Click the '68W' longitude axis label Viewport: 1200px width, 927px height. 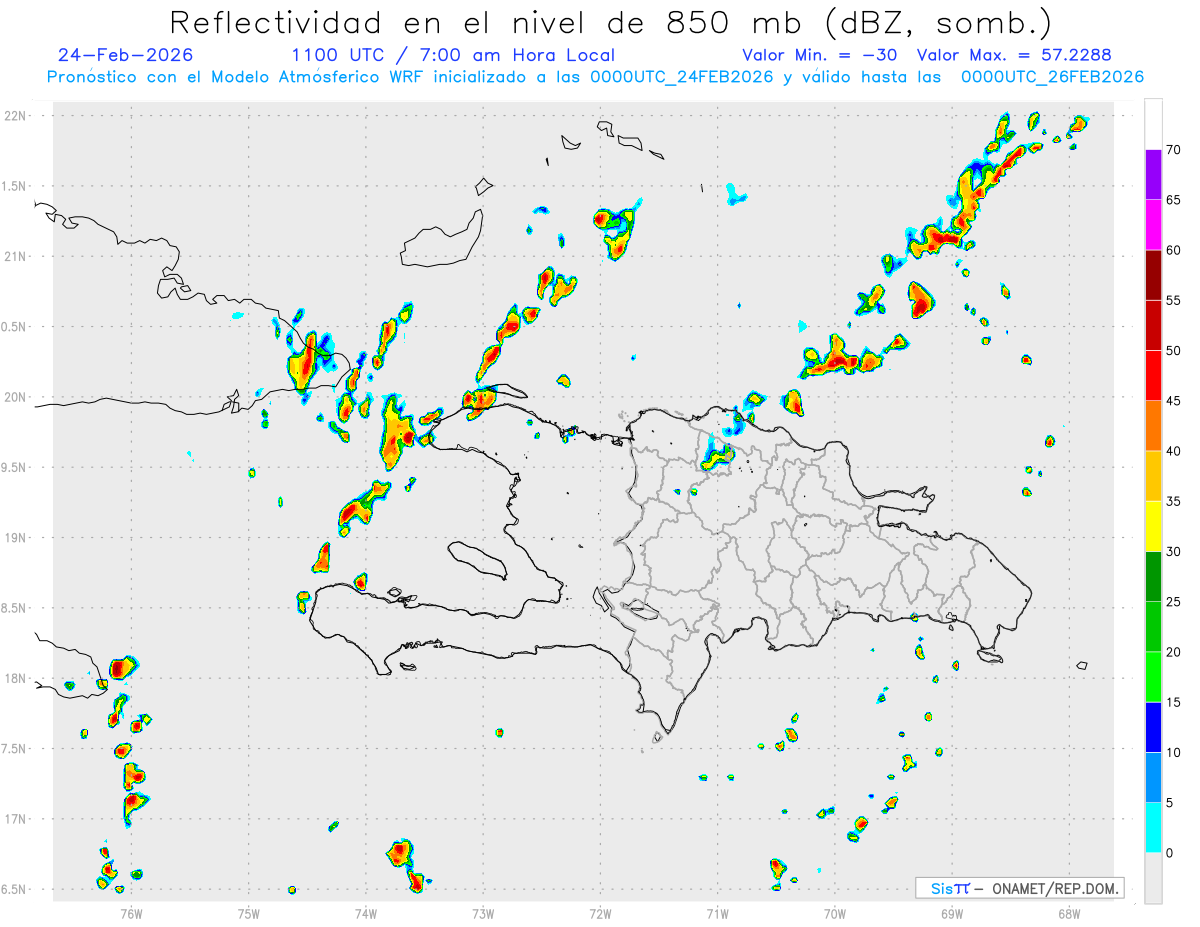[x=1069, y=913]
